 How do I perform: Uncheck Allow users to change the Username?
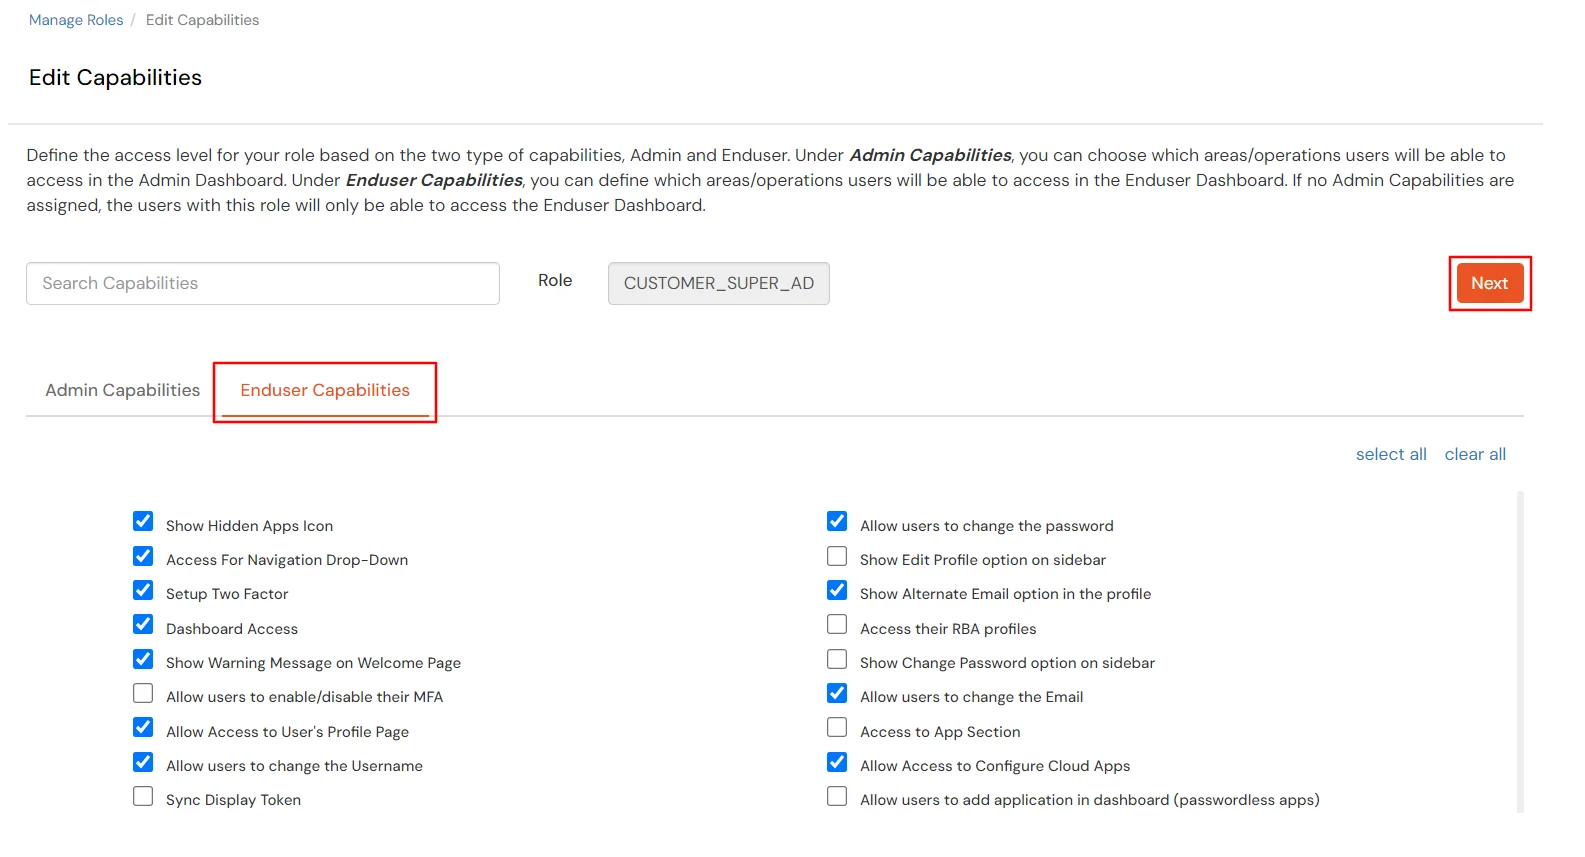coord(143,762)
